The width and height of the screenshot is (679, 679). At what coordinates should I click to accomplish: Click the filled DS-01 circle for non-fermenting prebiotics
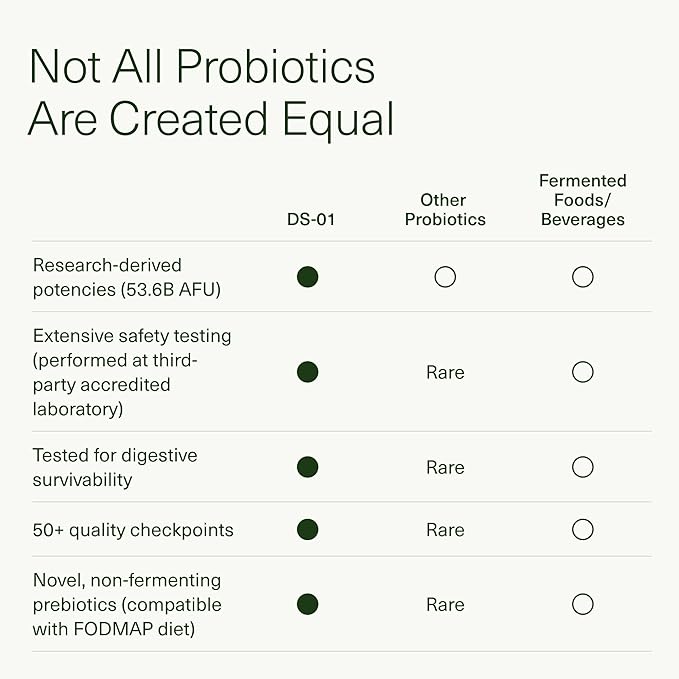[308, 604]
